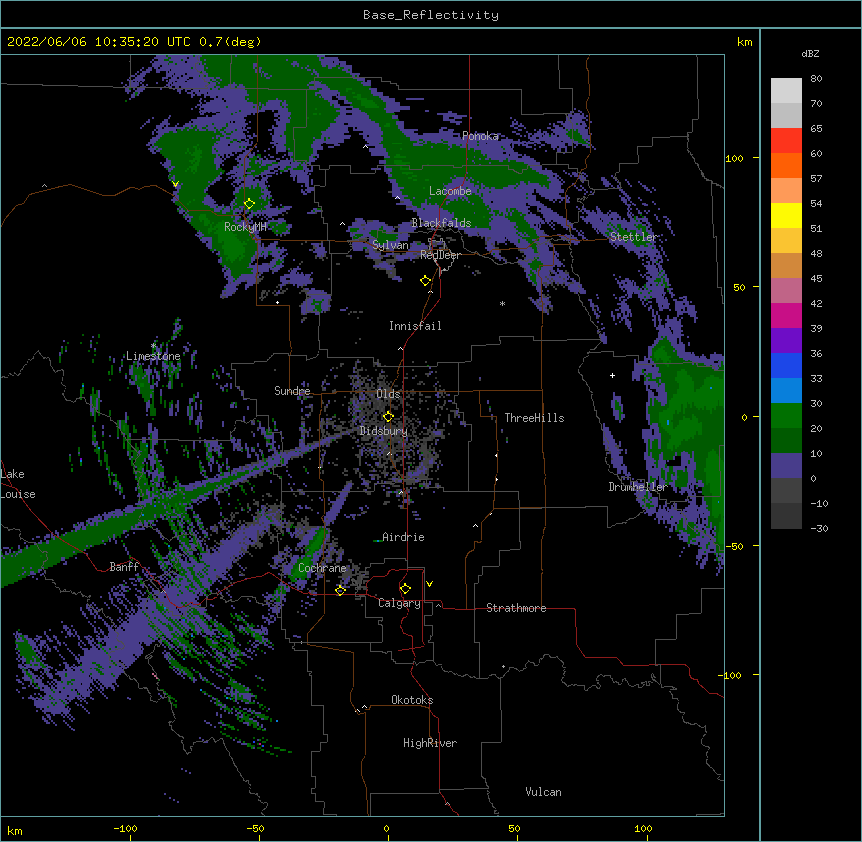Click the Limestone label

coord(153,356)
